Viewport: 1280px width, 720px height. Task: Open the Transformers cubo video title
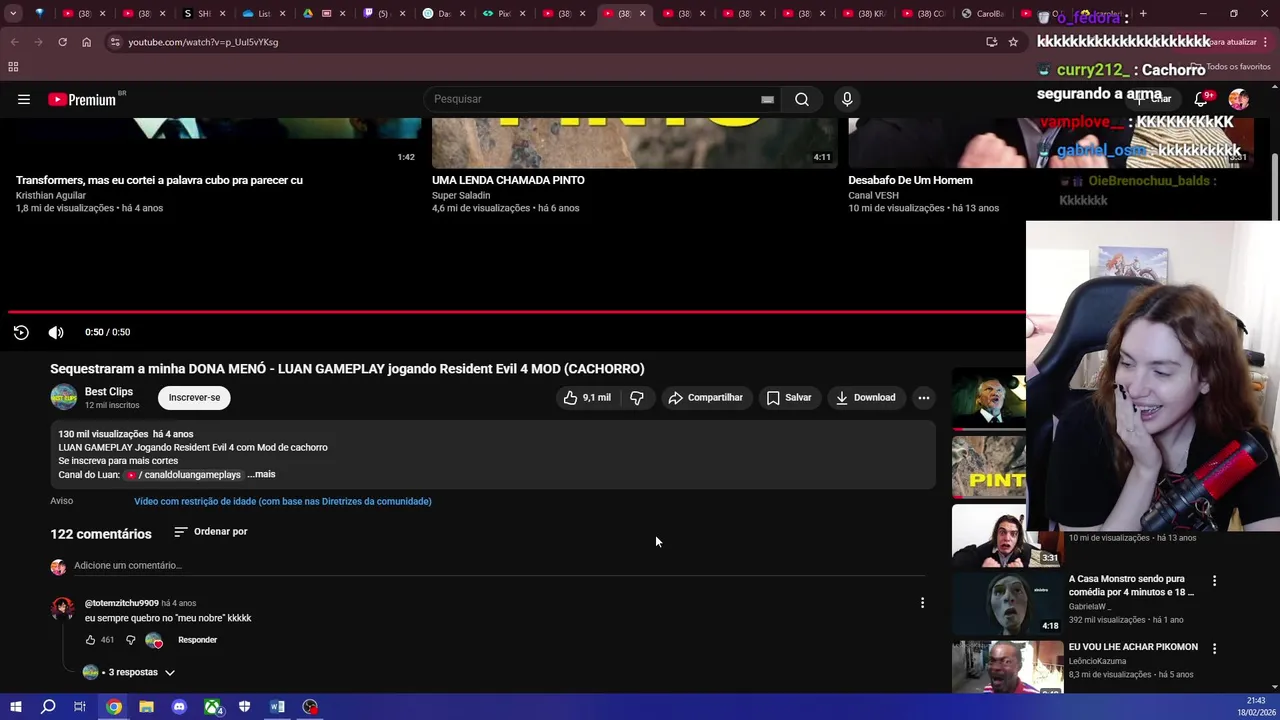tap(159, 180)
